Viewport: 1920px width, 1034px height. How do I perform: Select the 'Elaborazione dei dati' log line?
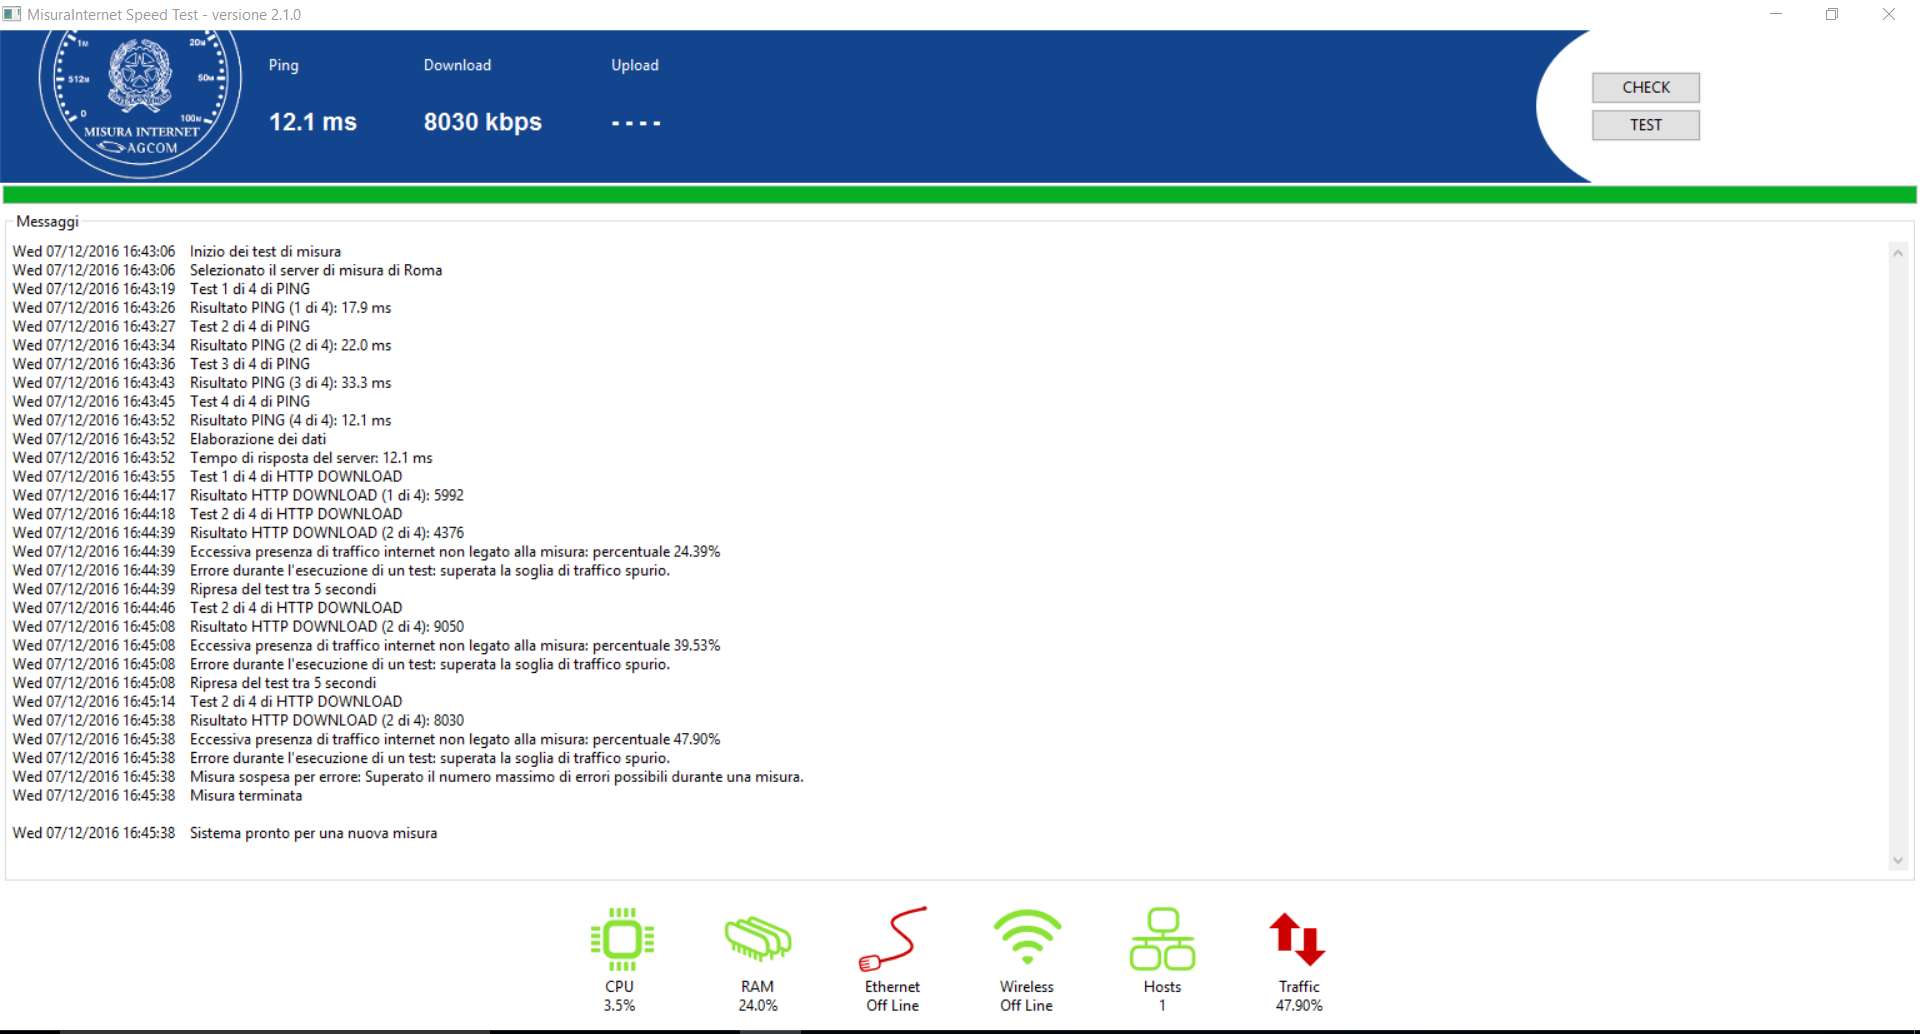click(x=258, y=439)
